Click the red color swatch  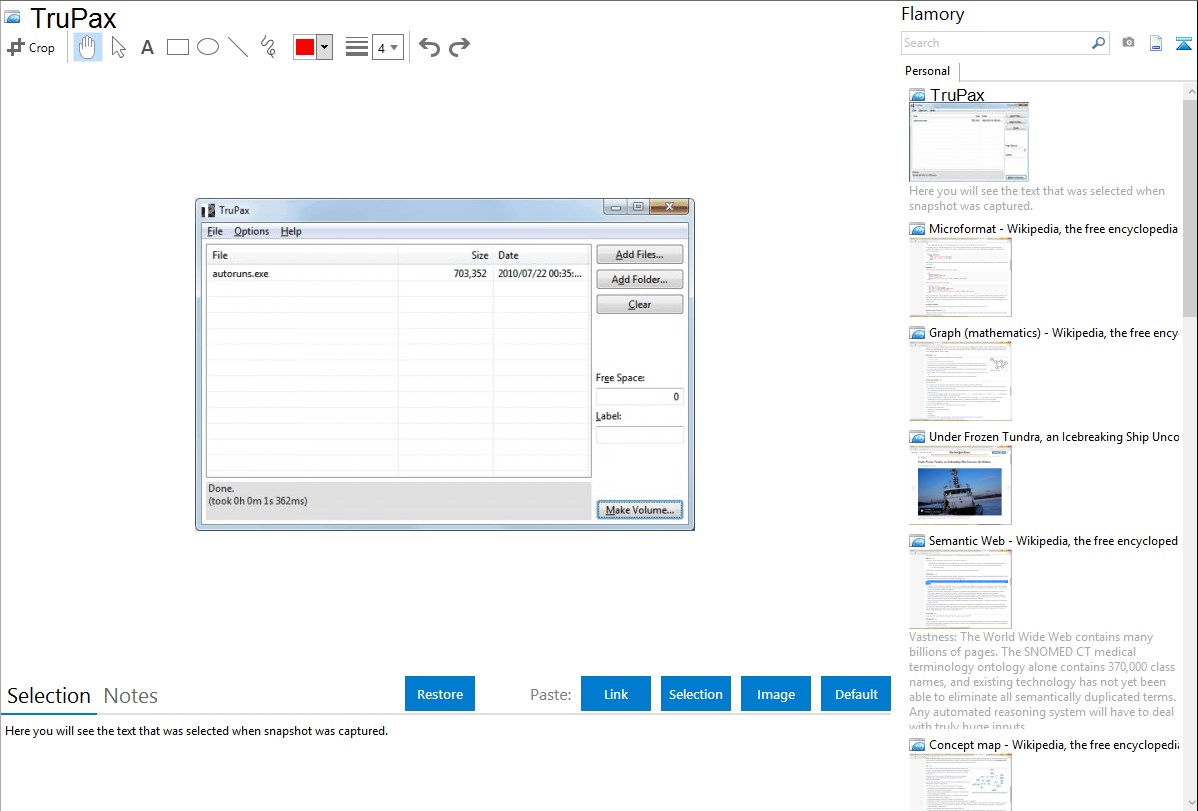[305, 47]
